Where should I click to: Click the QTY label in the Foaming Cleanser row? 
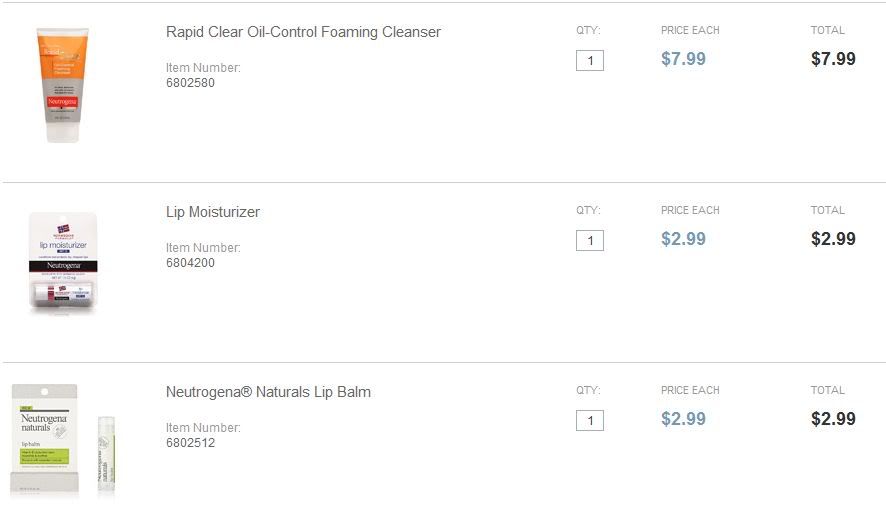coord(588,30)
